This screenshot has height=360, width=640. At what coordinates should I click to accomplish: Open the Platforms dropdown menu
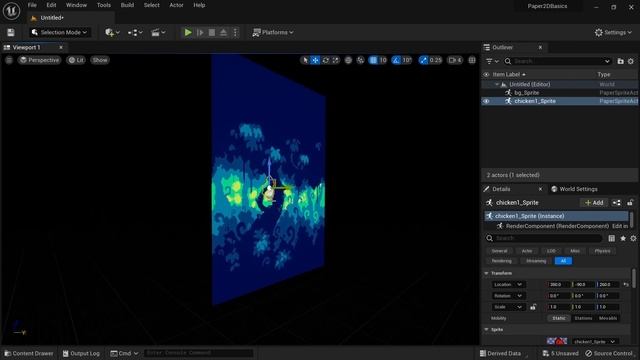(273, 32)
